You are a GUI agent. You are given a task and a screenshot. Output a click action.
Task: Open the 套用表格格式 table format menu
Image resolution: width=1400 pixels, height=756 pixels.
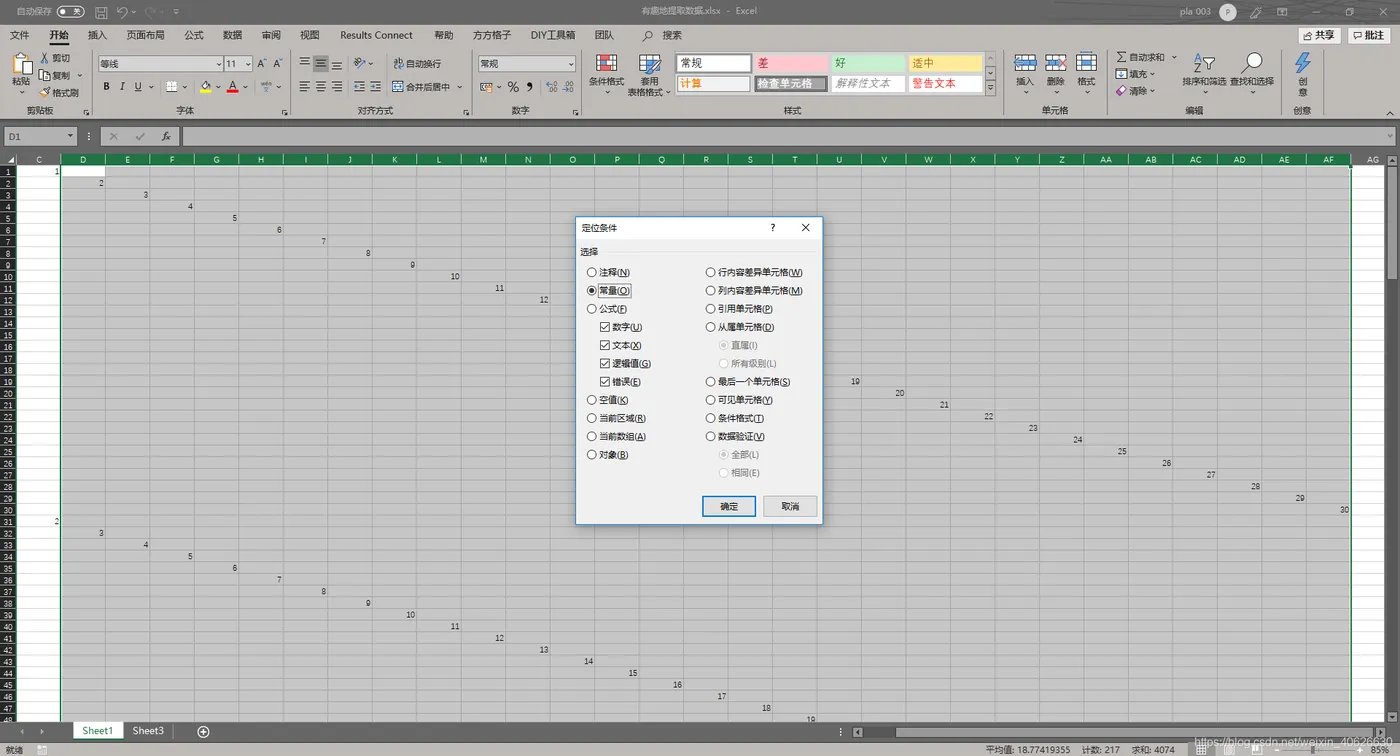(x=650, y=74)
